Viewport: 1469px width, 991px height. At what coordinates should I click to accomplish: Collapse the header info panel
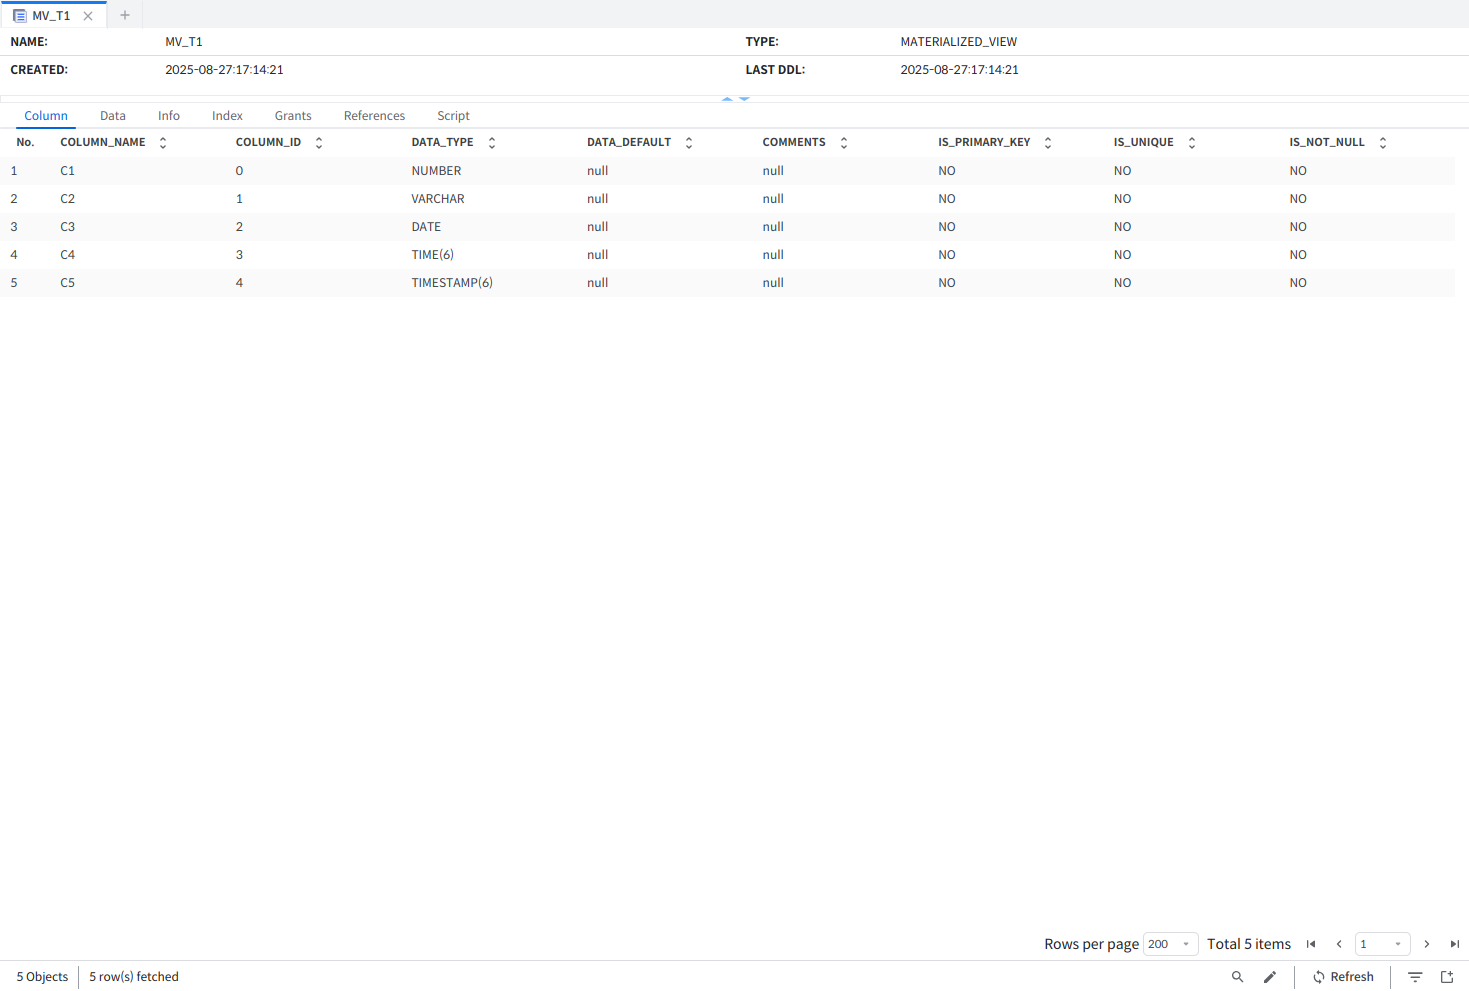click(727, 99)
